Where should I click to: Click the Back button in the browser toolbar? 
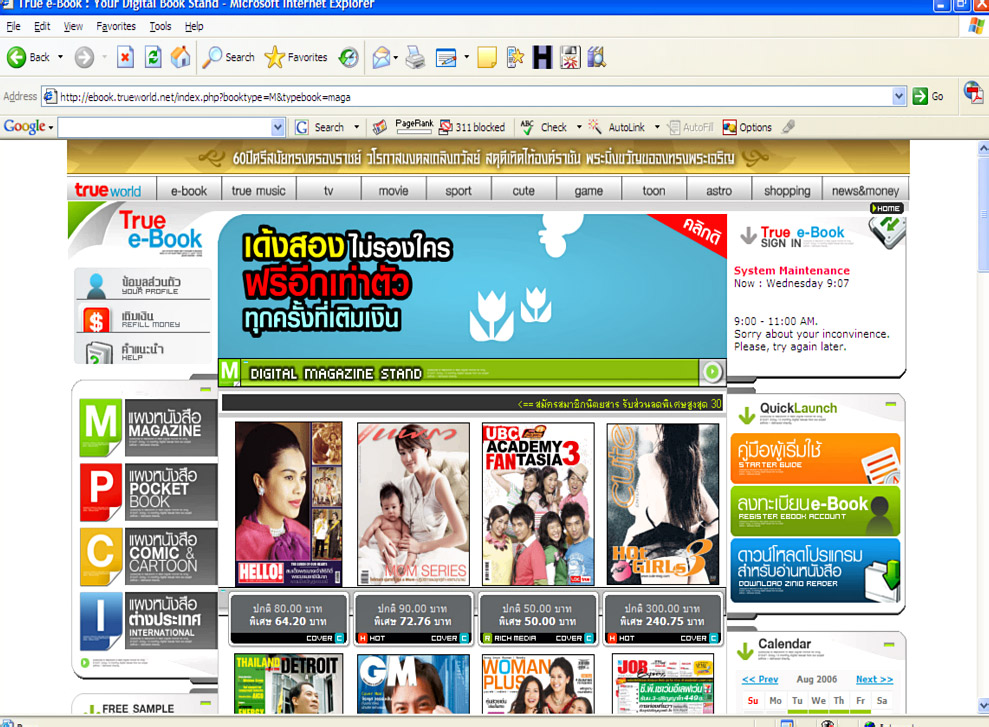pyautogui.click(x=28, y=57)
